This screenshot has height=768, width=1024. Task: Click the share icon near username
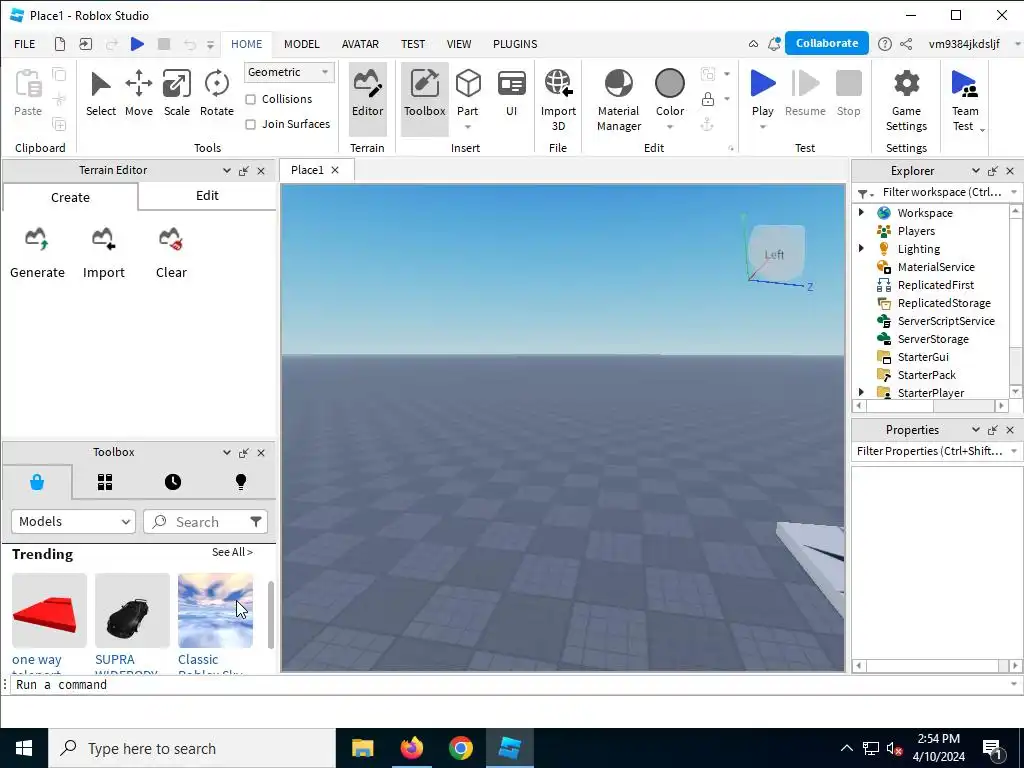pyautogui.click(x=906, y=44)
